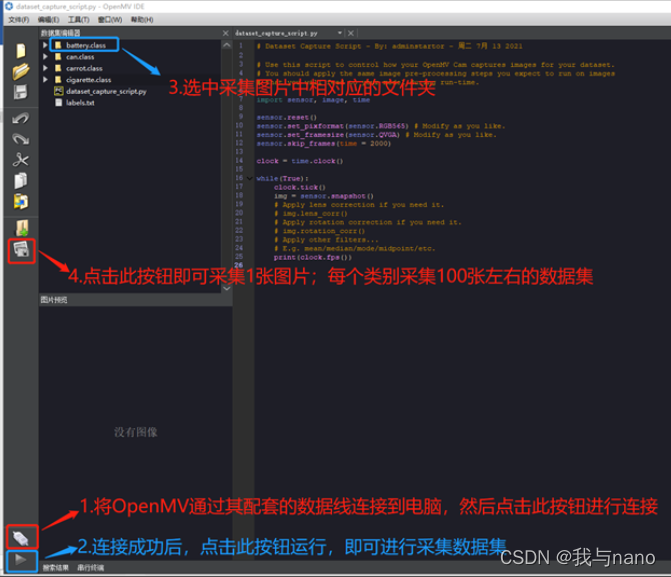Screen dimensions: 671x577
Task: Click the Open File folder icon
Action: (x=21, y=72)
